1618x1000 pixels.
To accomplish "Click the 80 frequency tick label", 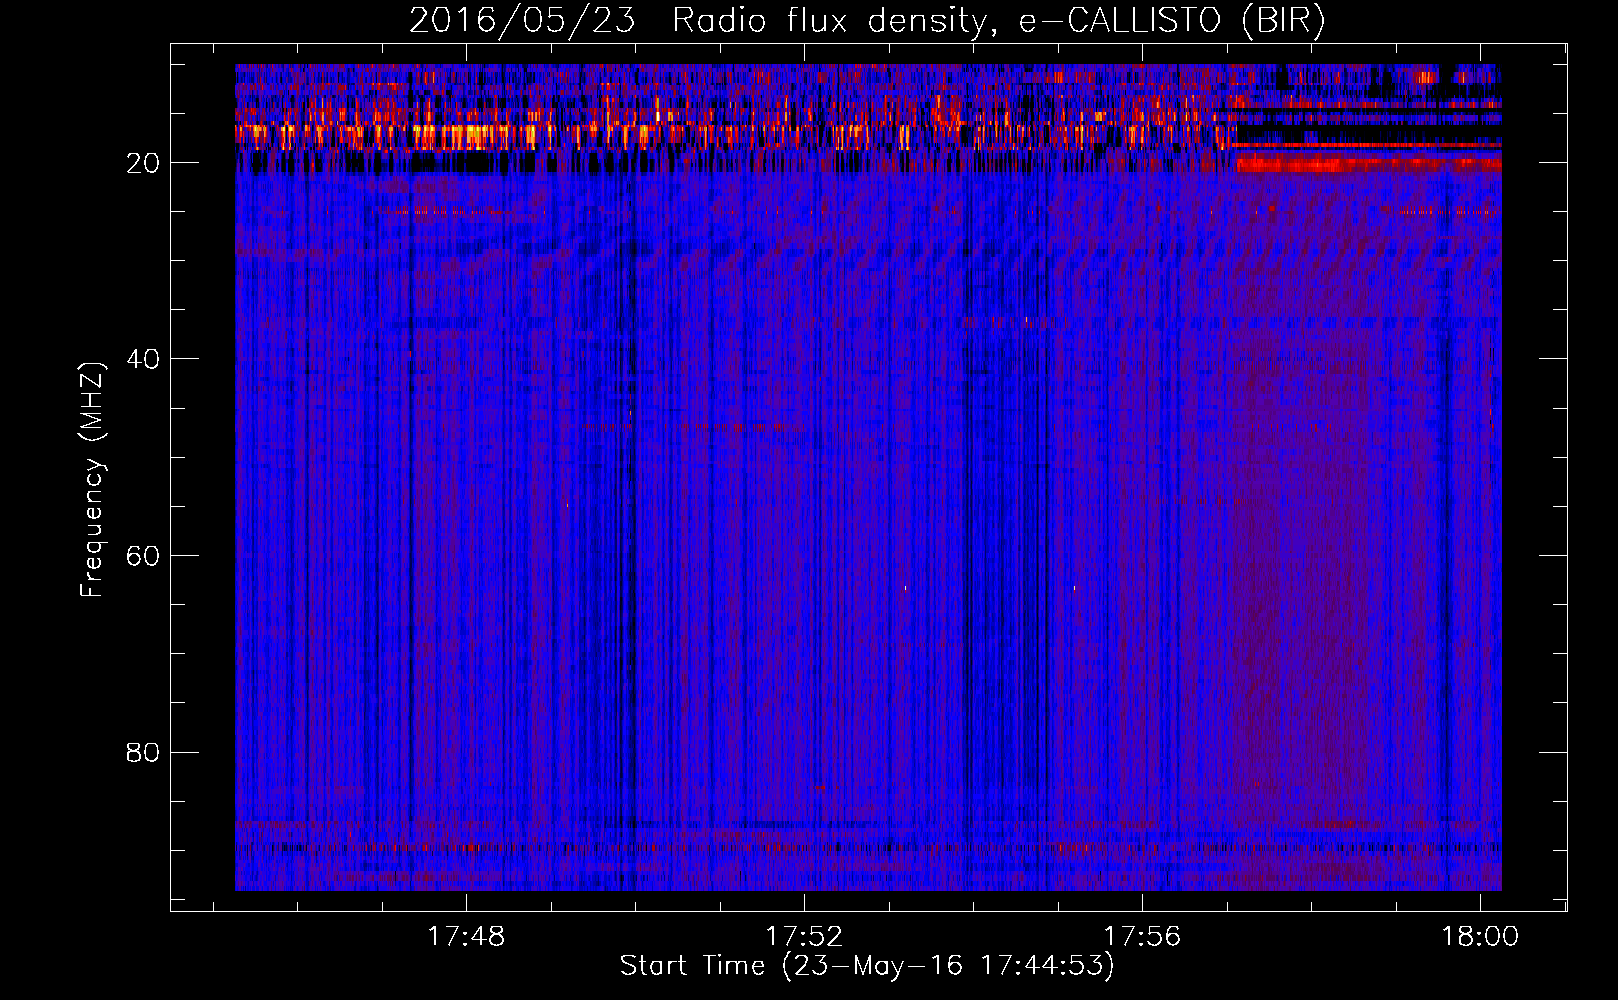I will pos(143,752).
